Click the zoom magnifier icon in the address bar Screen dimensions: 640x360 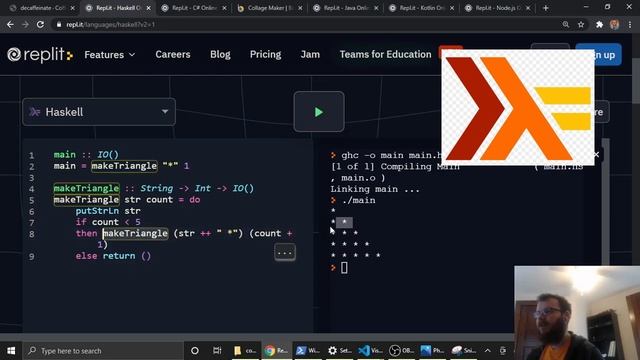coord(566,24)
